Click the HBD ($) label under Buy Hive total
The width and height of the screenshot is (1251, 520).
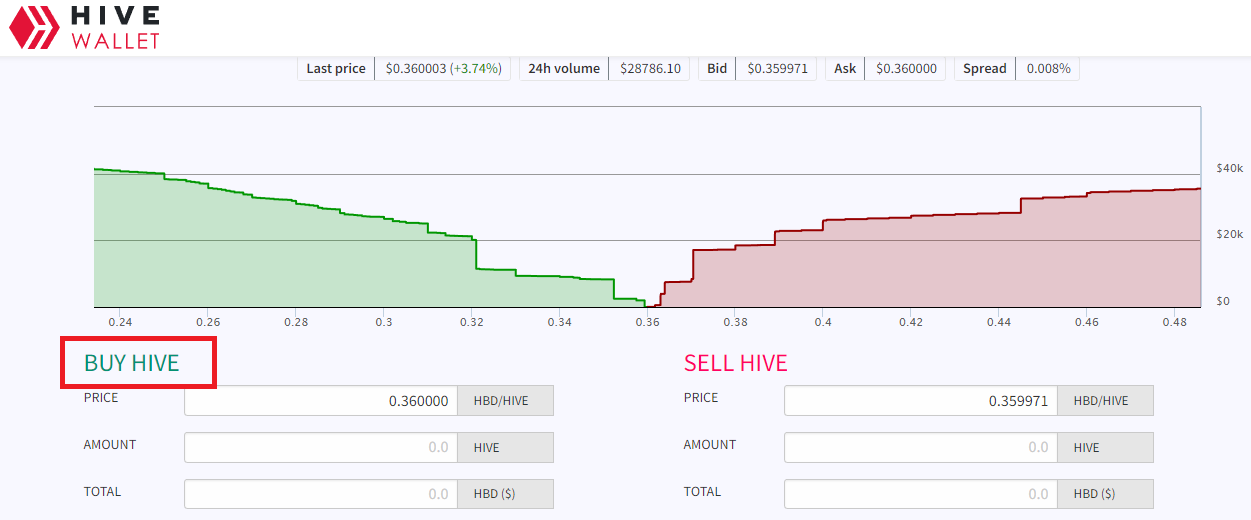(x=505, y=494)
